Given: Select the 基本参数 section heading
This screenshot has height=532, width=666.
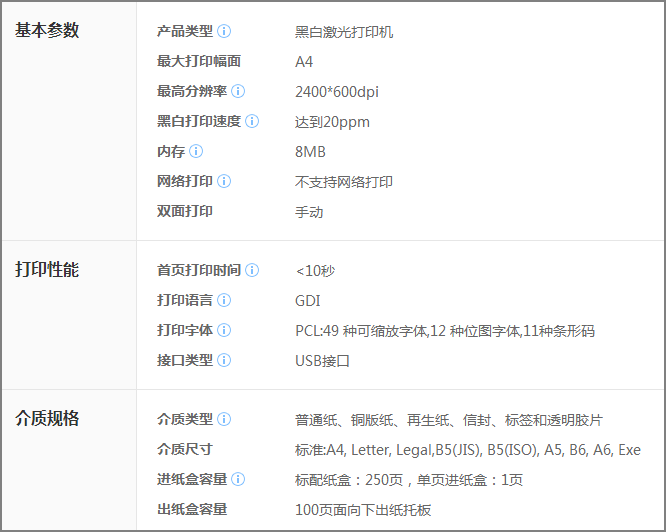Looking at the screenshot, I should point(47,31).
